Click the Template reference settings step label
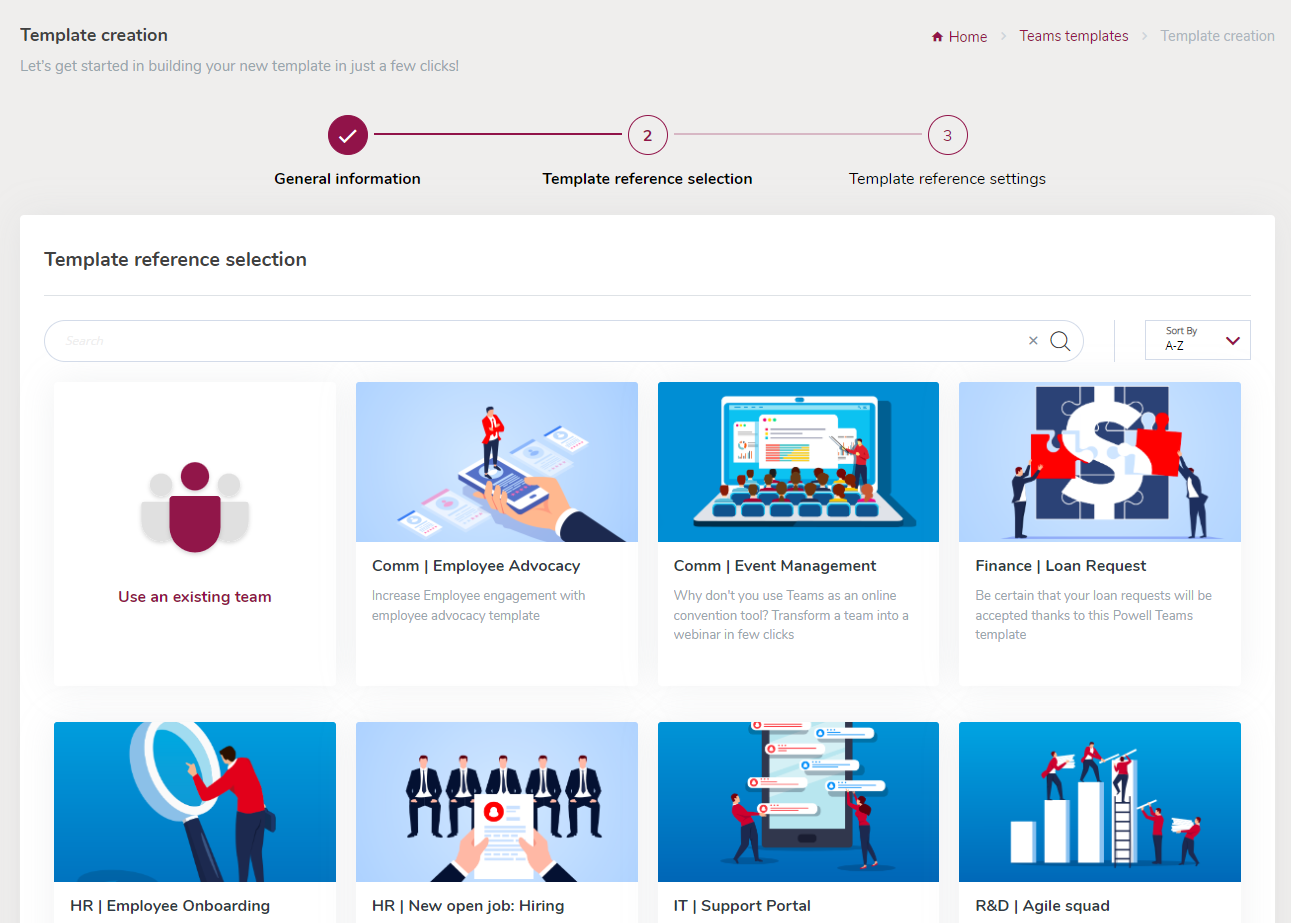Image resolution: width=1291 pixels, height=923 pixels. 948,179
